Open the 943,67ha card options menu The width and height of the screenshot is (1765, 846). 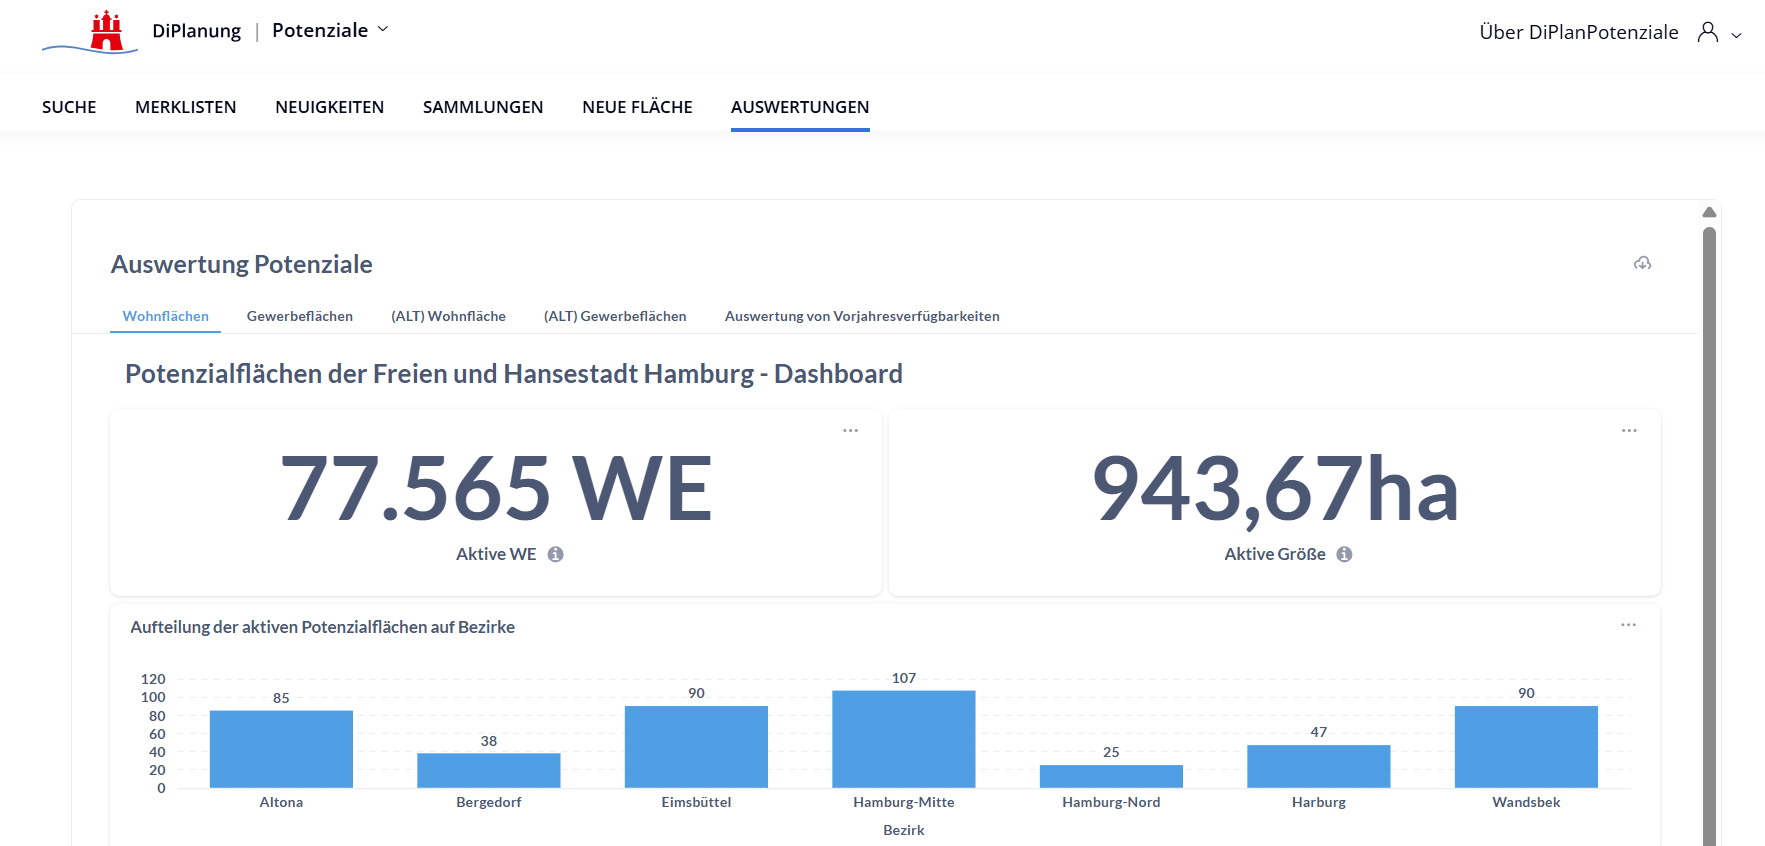(x=1629, y=430)
